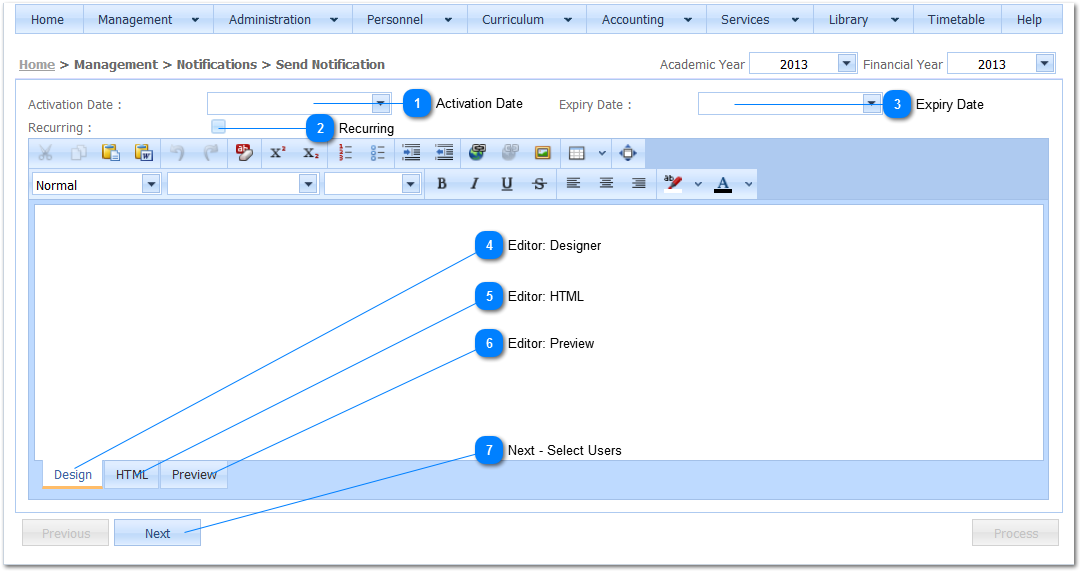Open the Curriculum menu
The image size is (1082, 573).
[526, 19]
